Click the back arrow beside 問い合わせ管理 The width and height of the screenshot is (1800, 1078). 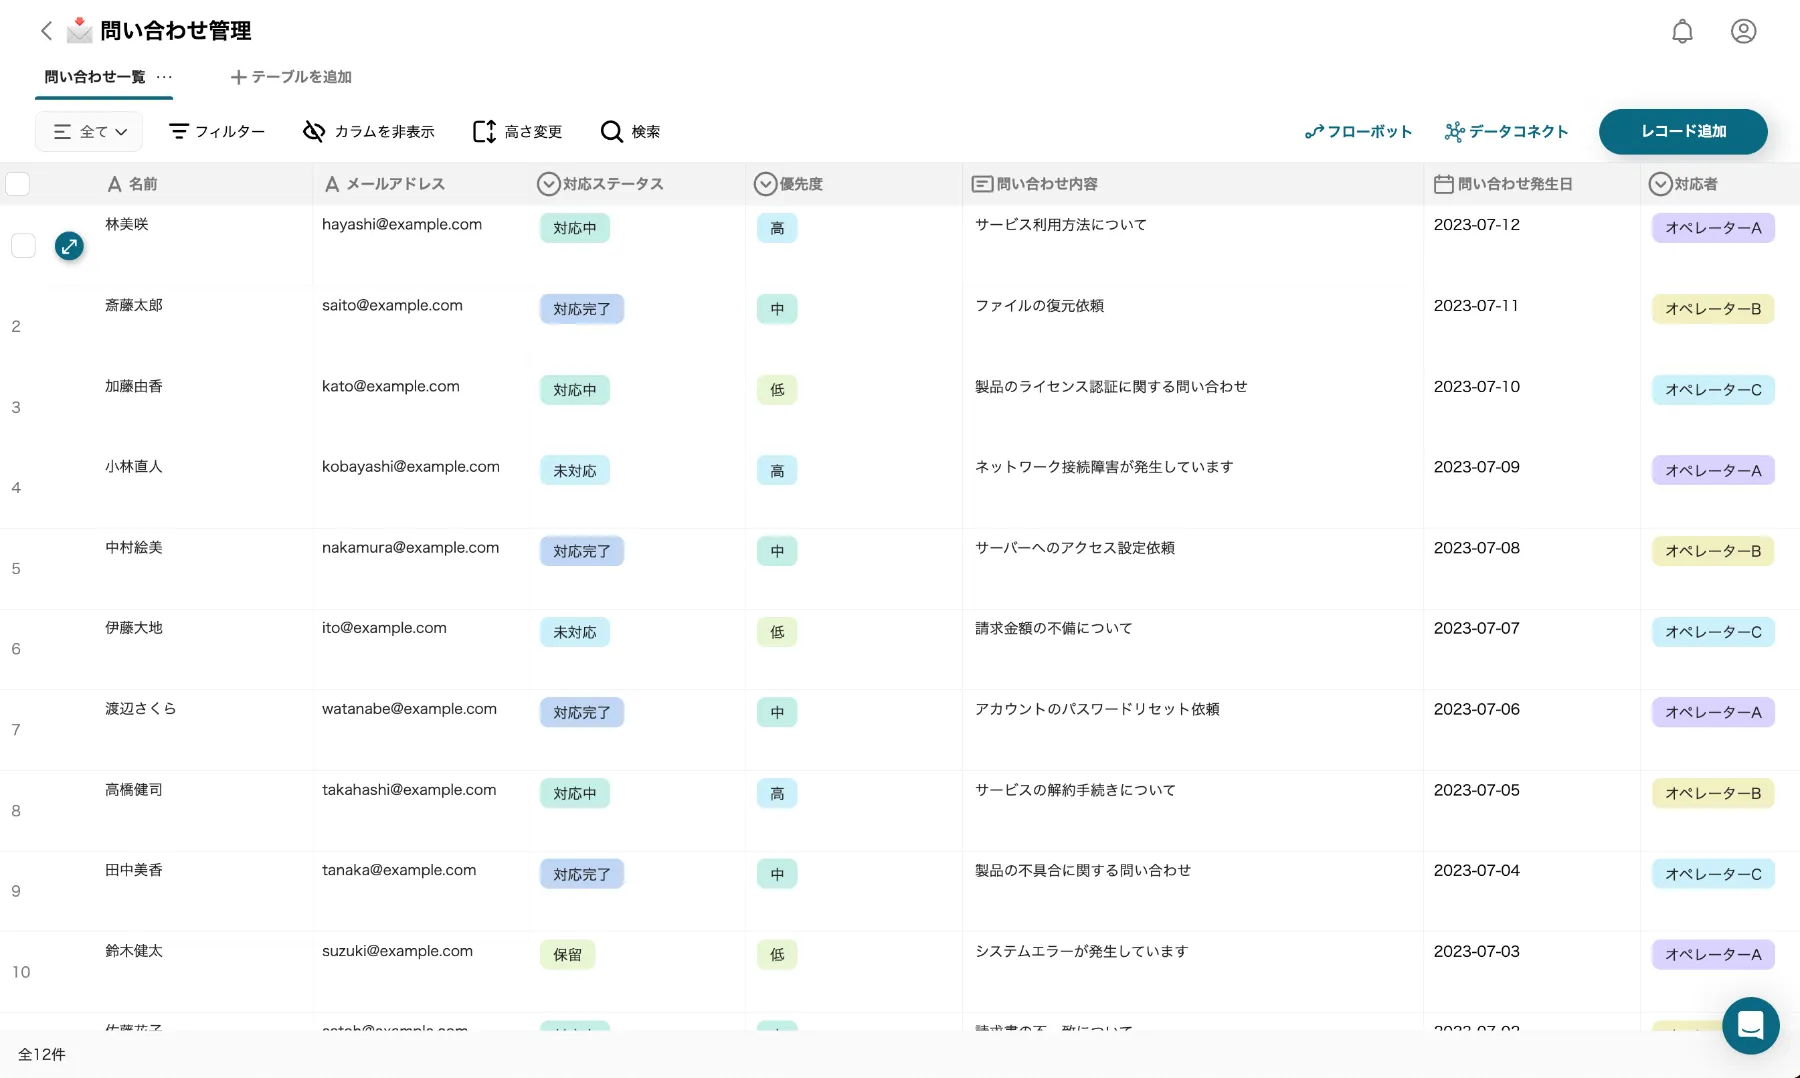coord(46,31)
